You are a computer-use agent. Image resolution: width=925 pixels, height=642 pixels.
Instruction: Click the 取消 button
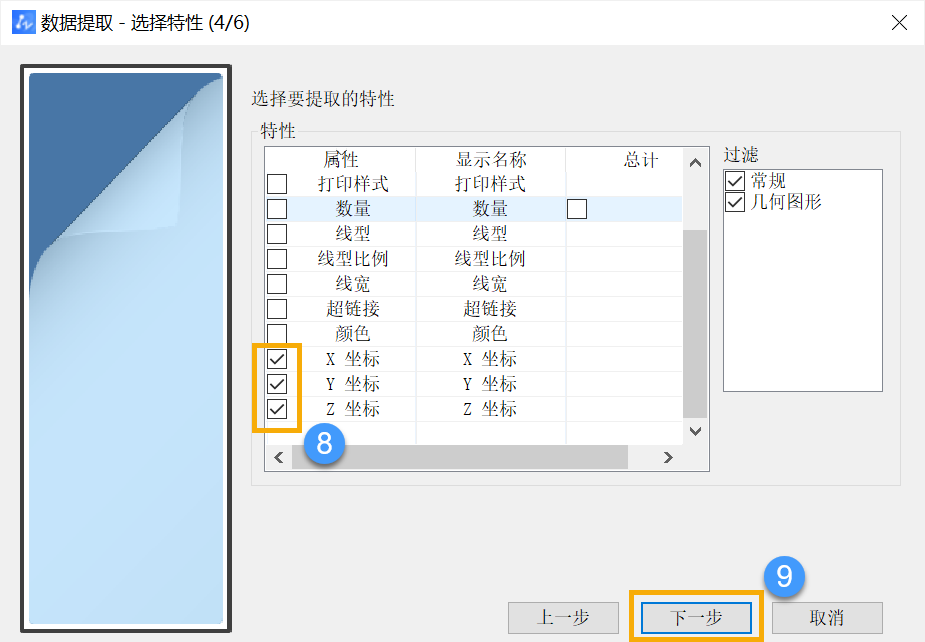tap(827, 618)
